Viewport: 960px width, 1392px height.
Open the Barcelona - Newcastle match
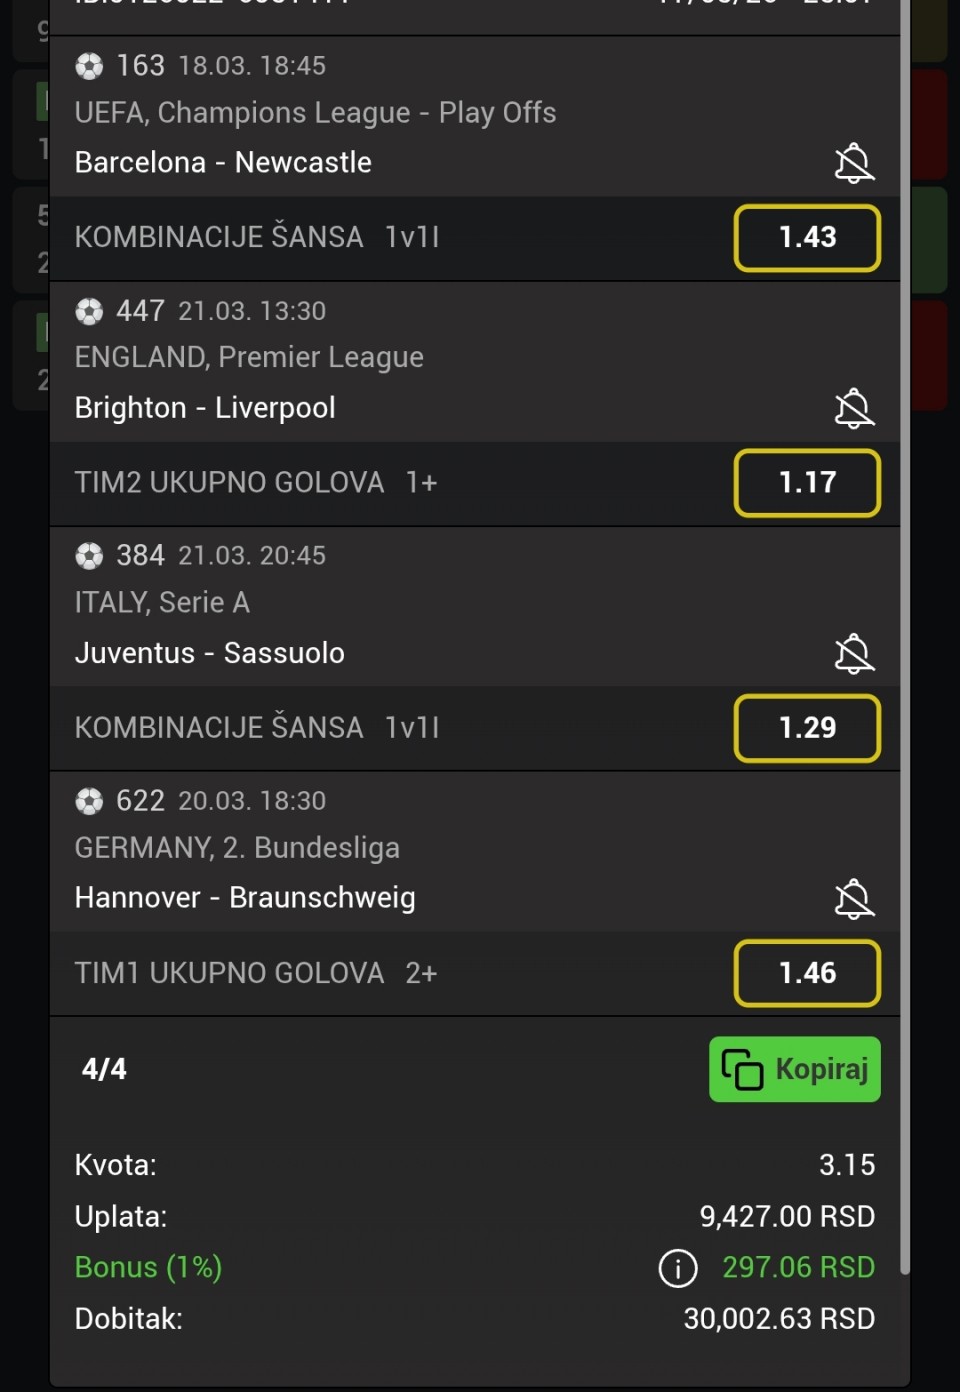click(x=223, y=162)
